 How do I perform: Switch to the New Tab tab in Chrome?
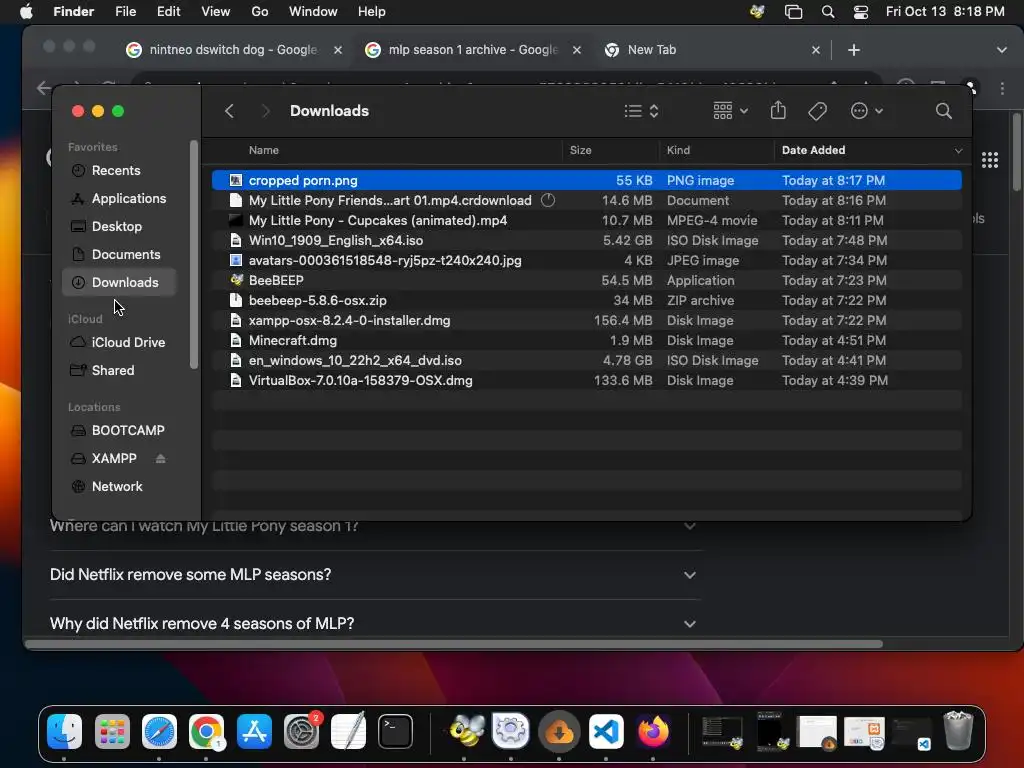[x=712, y=50]
